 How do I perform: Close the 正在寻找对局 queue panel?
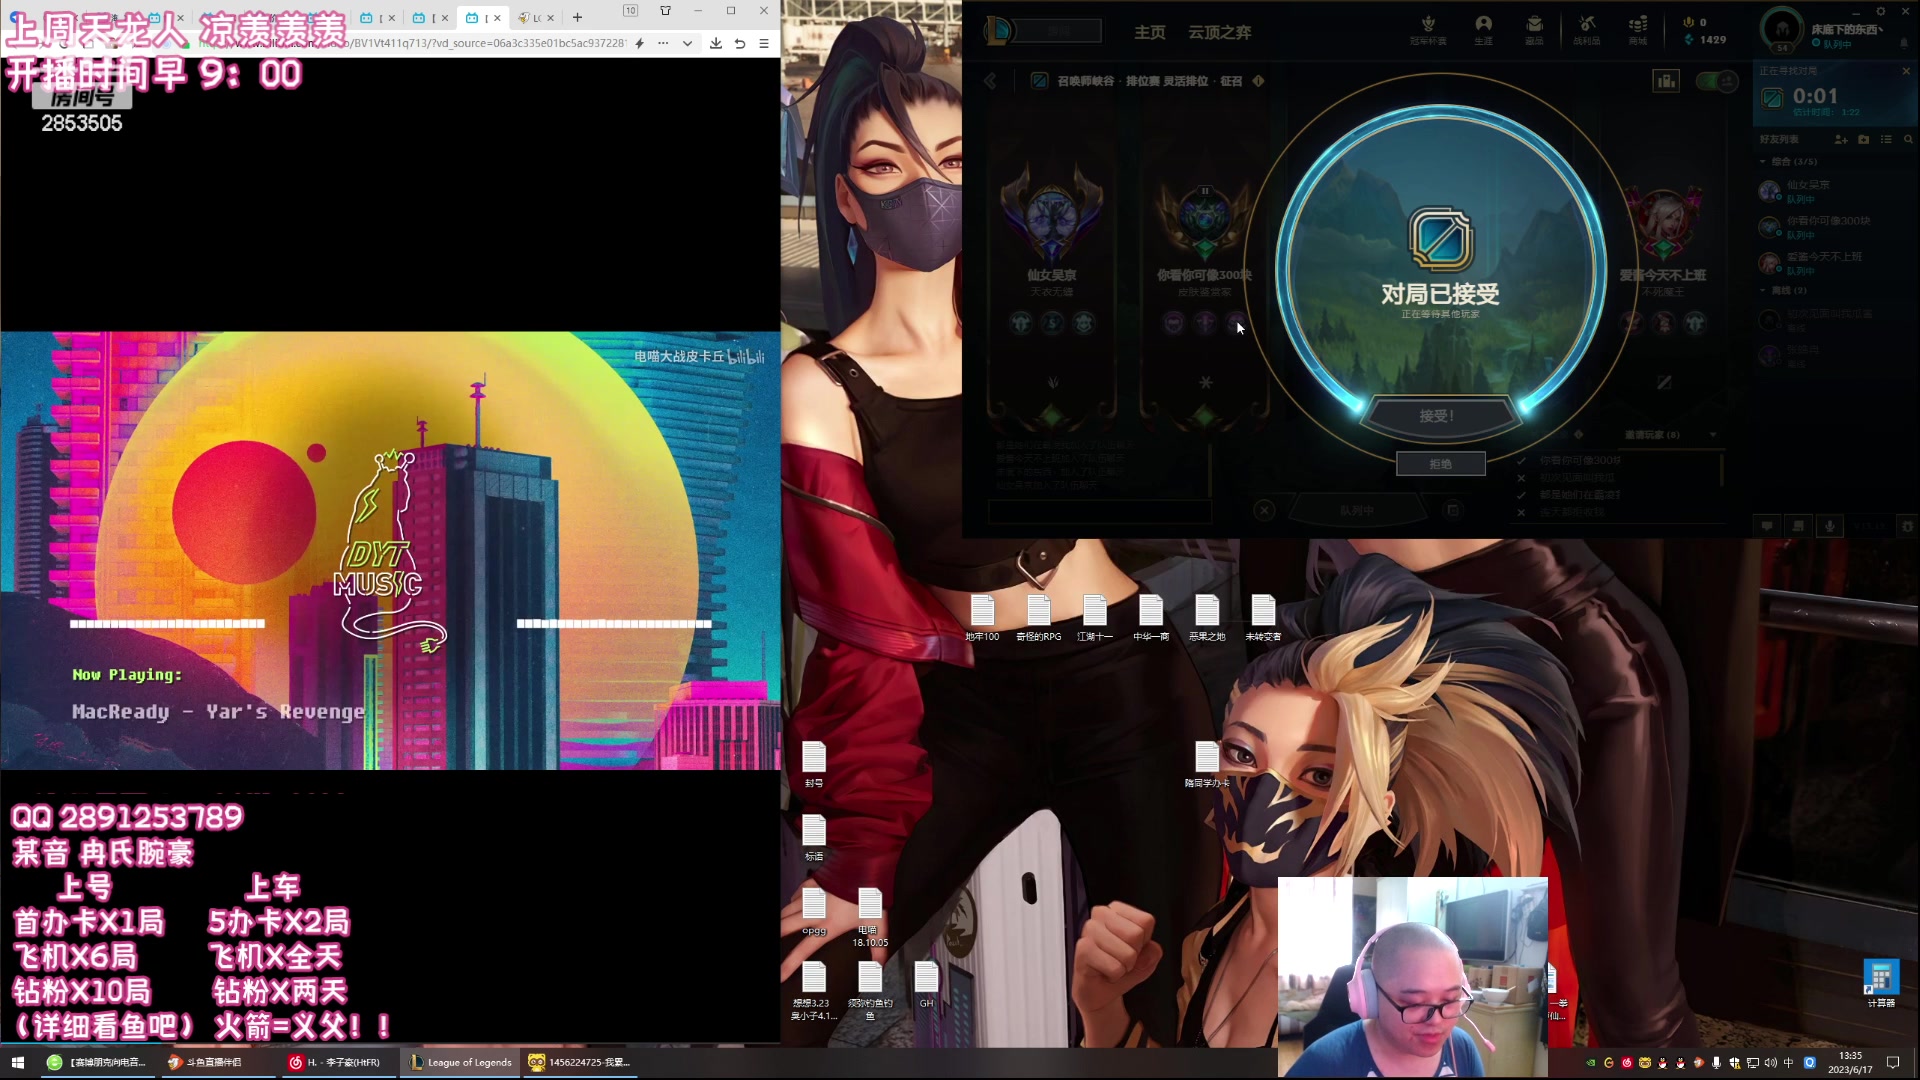pyautogui.click(x=1905, y=71)
